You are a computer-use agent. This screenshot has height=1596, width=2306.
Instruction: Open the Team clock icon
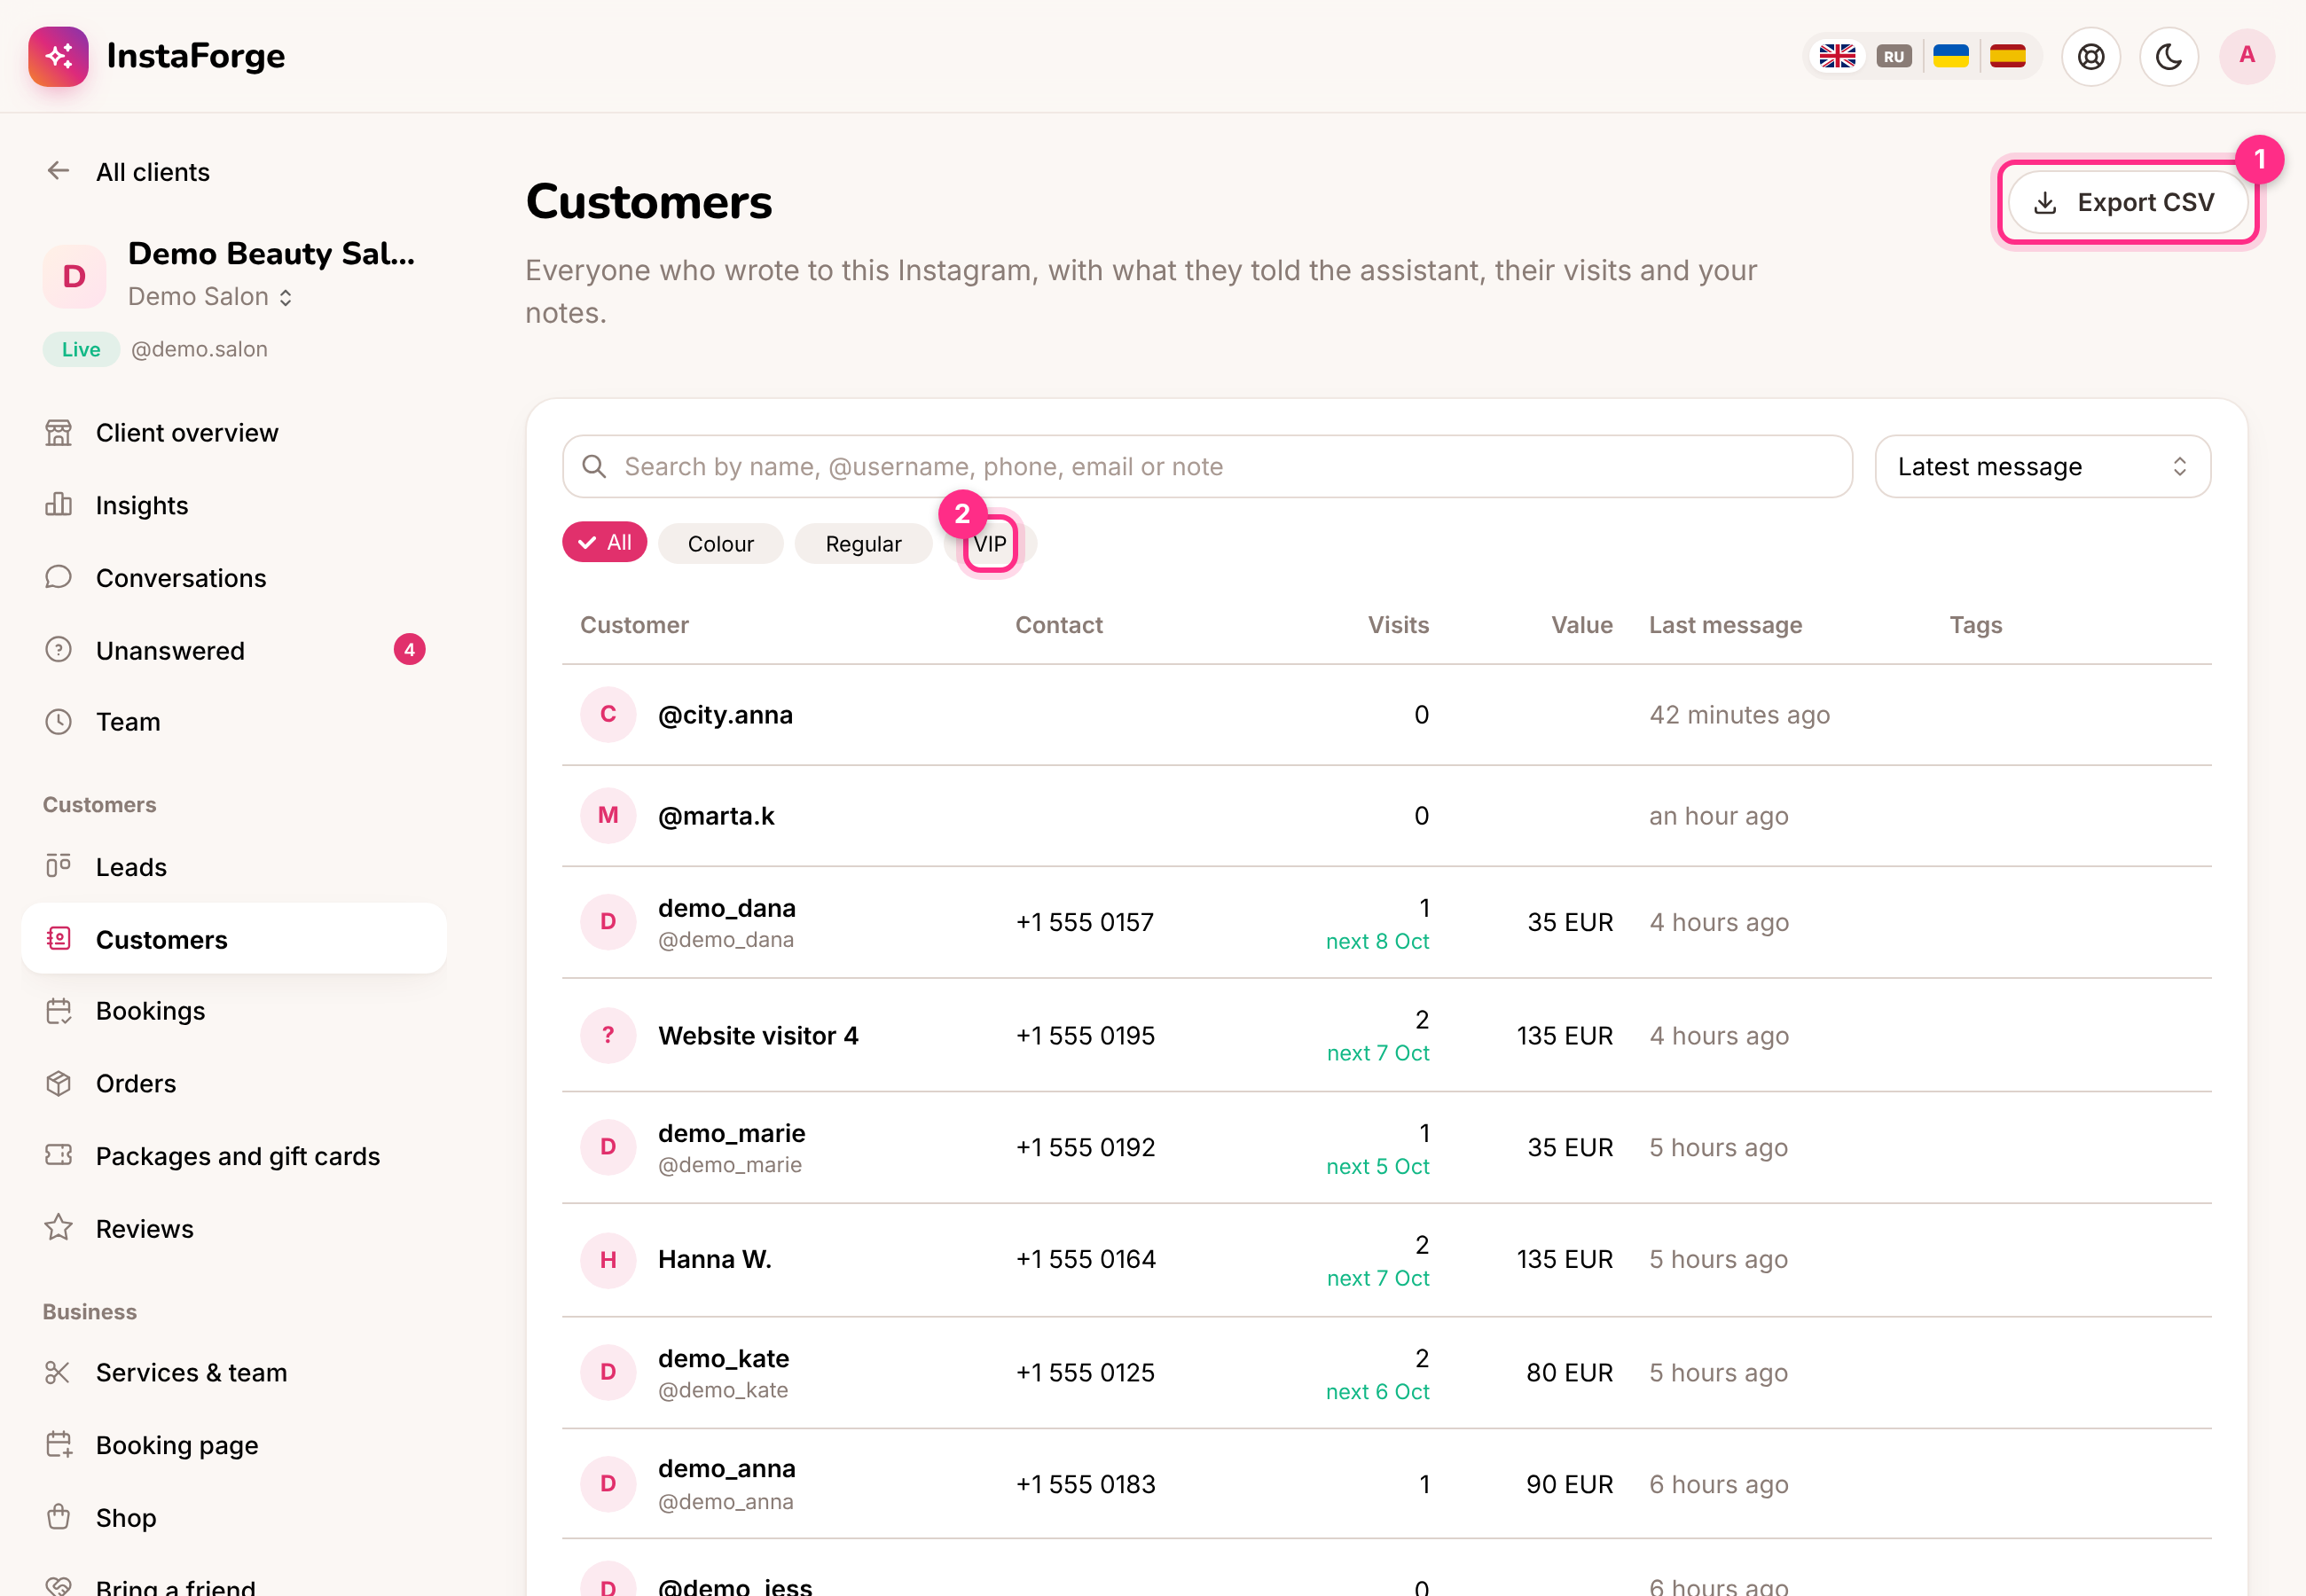pos(59,722)
